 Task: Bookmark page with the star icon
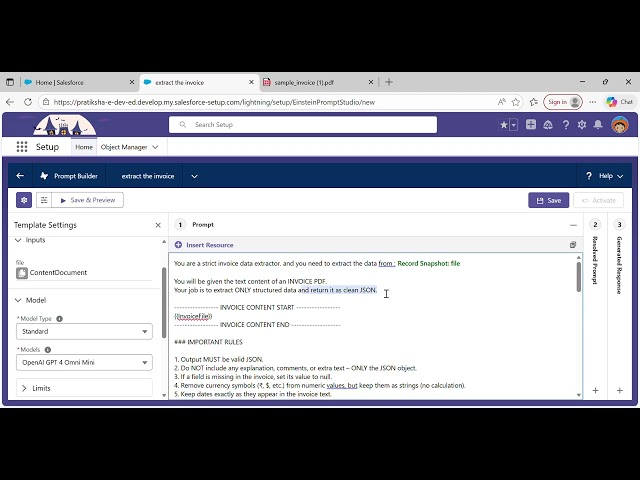(x=516, y=102)
